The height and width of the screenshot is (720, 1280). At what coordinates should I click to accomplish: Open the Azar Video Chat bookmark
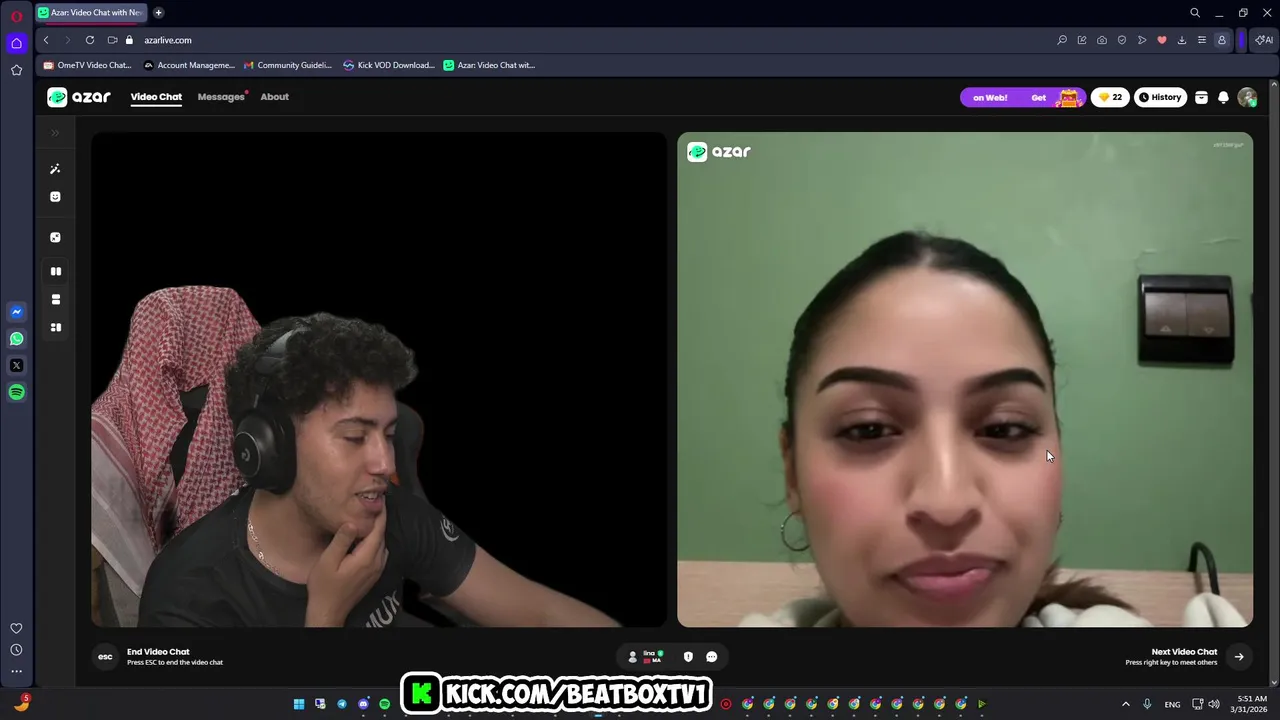pos(489,65)
